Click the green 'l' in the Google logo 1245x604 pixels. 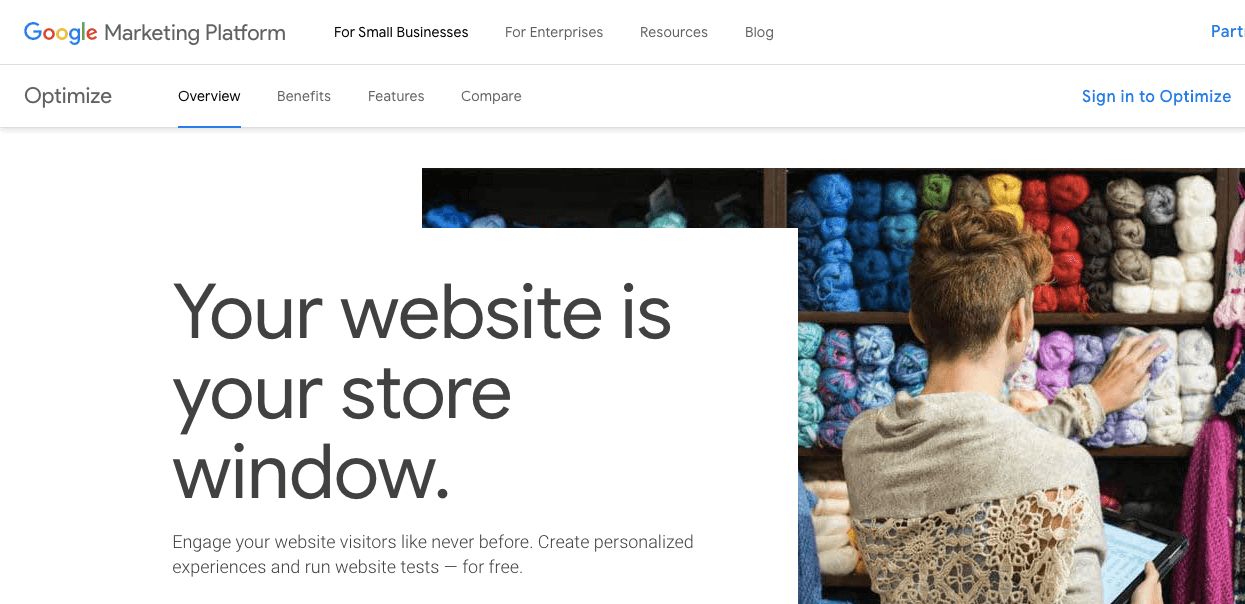pos(83,31)
